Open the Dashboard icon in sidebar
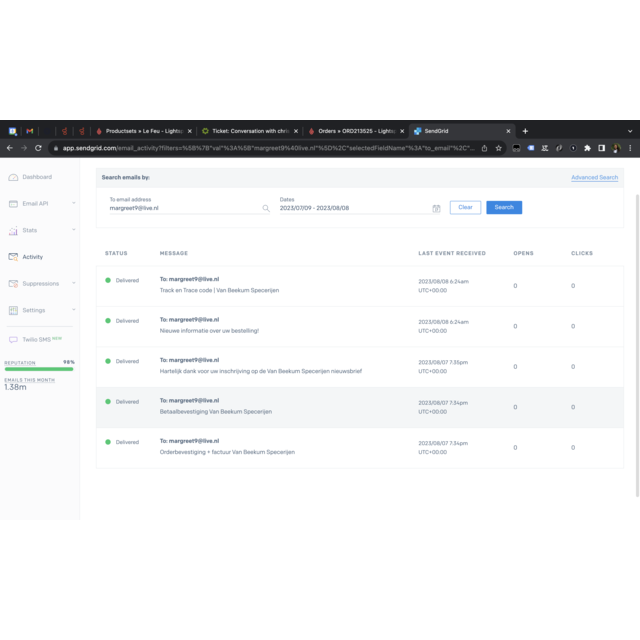The image size is (640, 640). [x=13, y=177]
